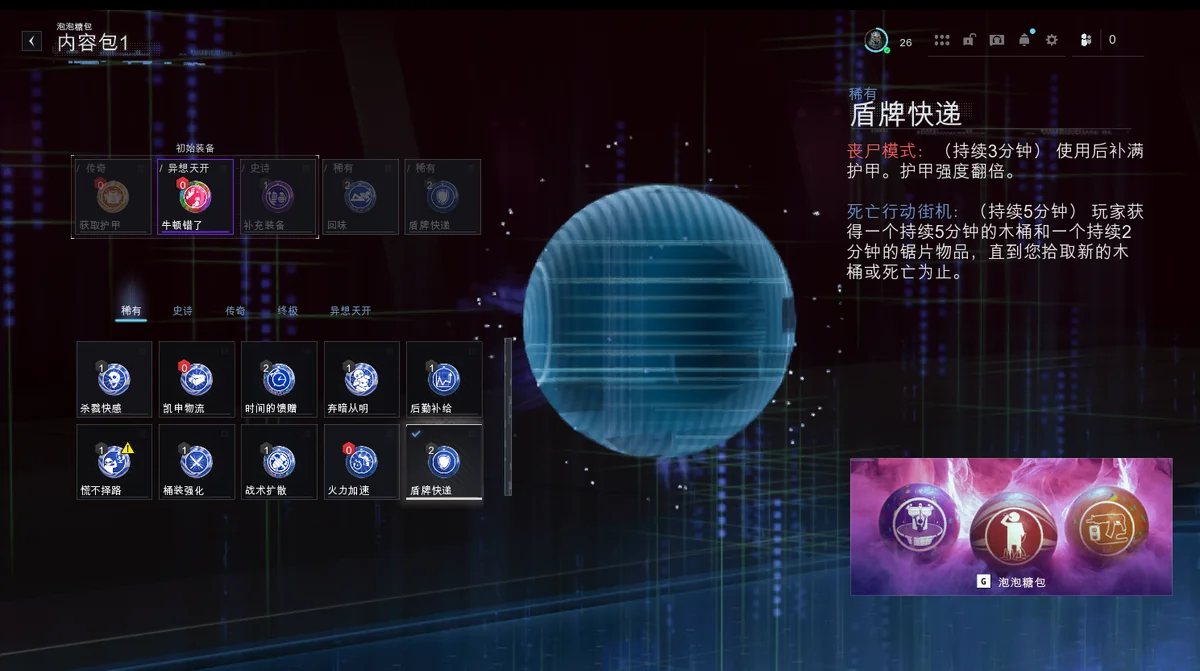Switch to the 传奇 rarity tab

click(235, 311)
